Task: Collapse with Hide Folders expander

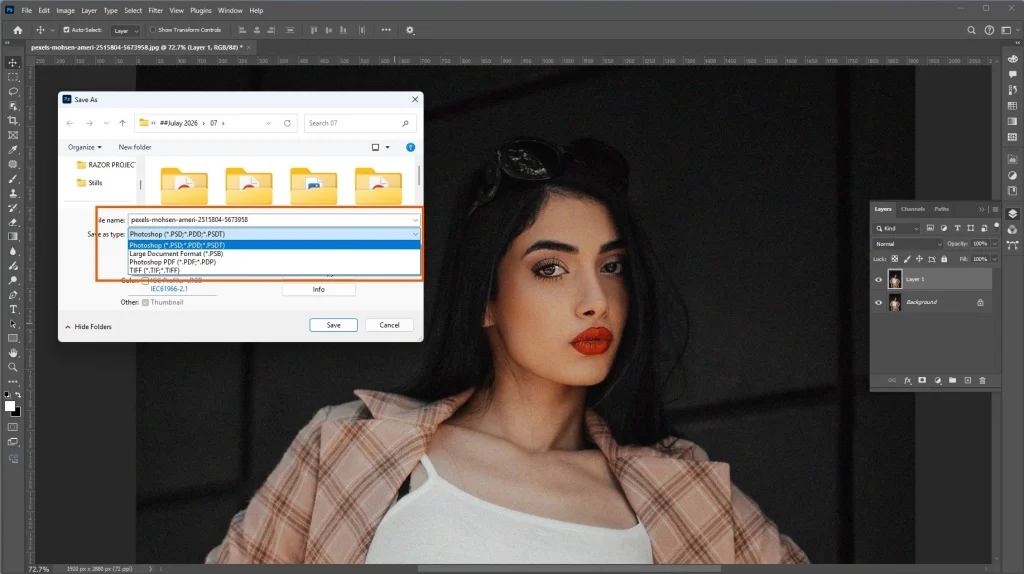Action: click(88, 327)
